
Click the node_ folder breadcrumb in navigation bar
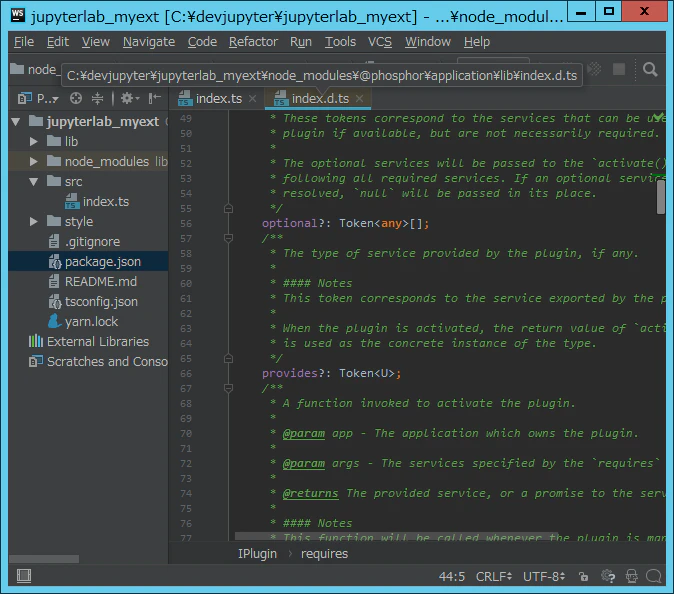click(34, 69)
